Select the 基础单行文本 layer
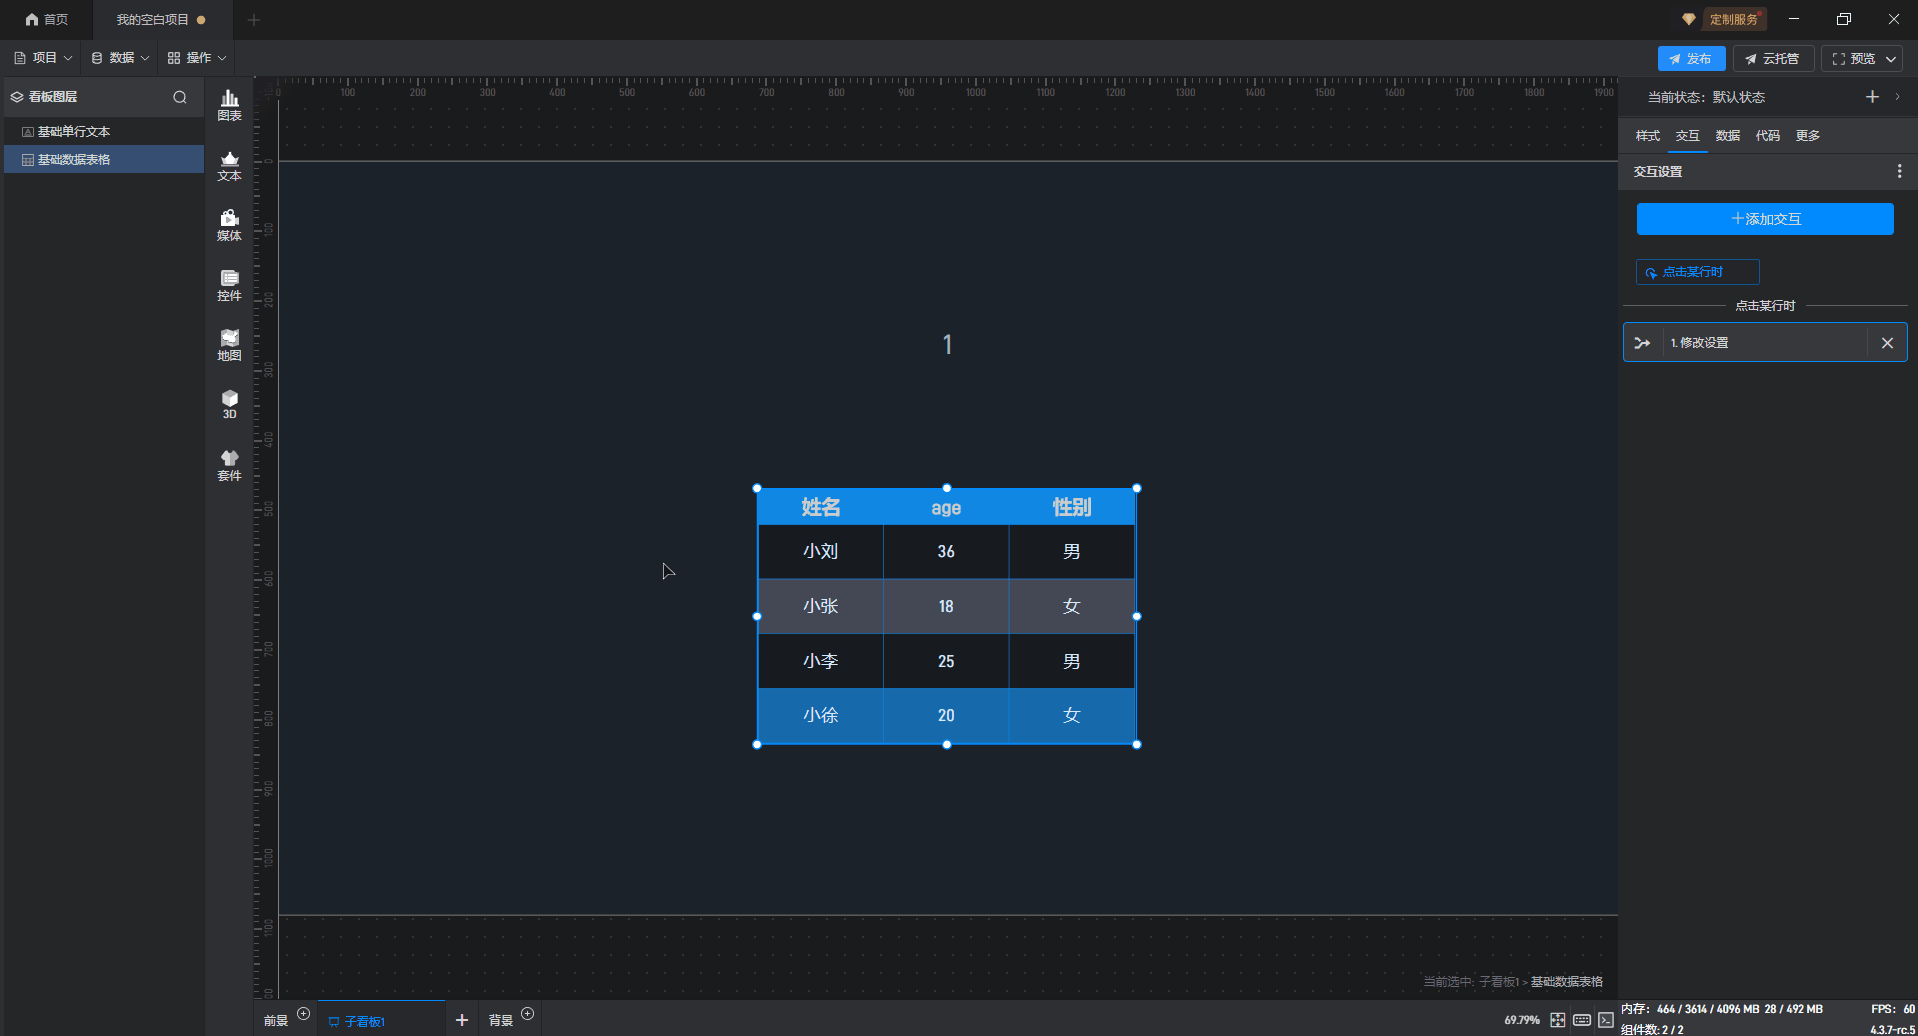The image size is (1918, 1036). (x=104, y=132)
